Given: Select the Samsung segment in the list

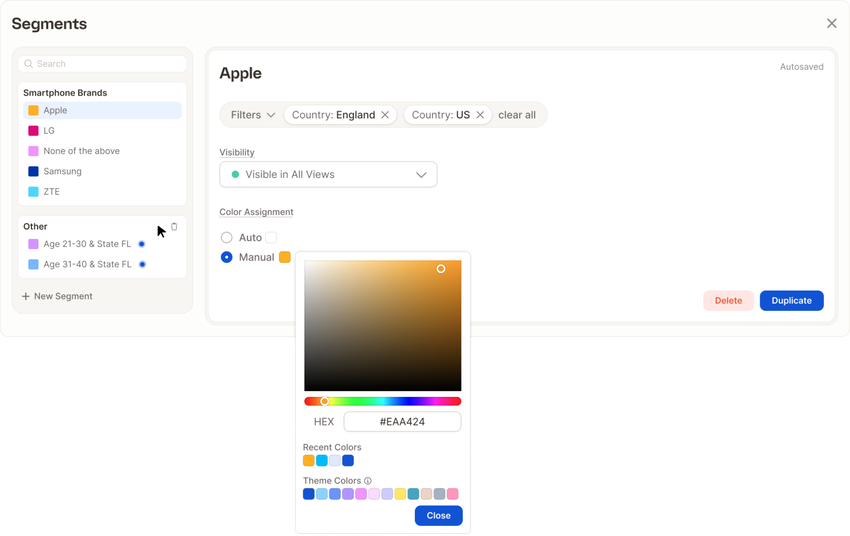Looking at the screenshot, I should [62, 172].
